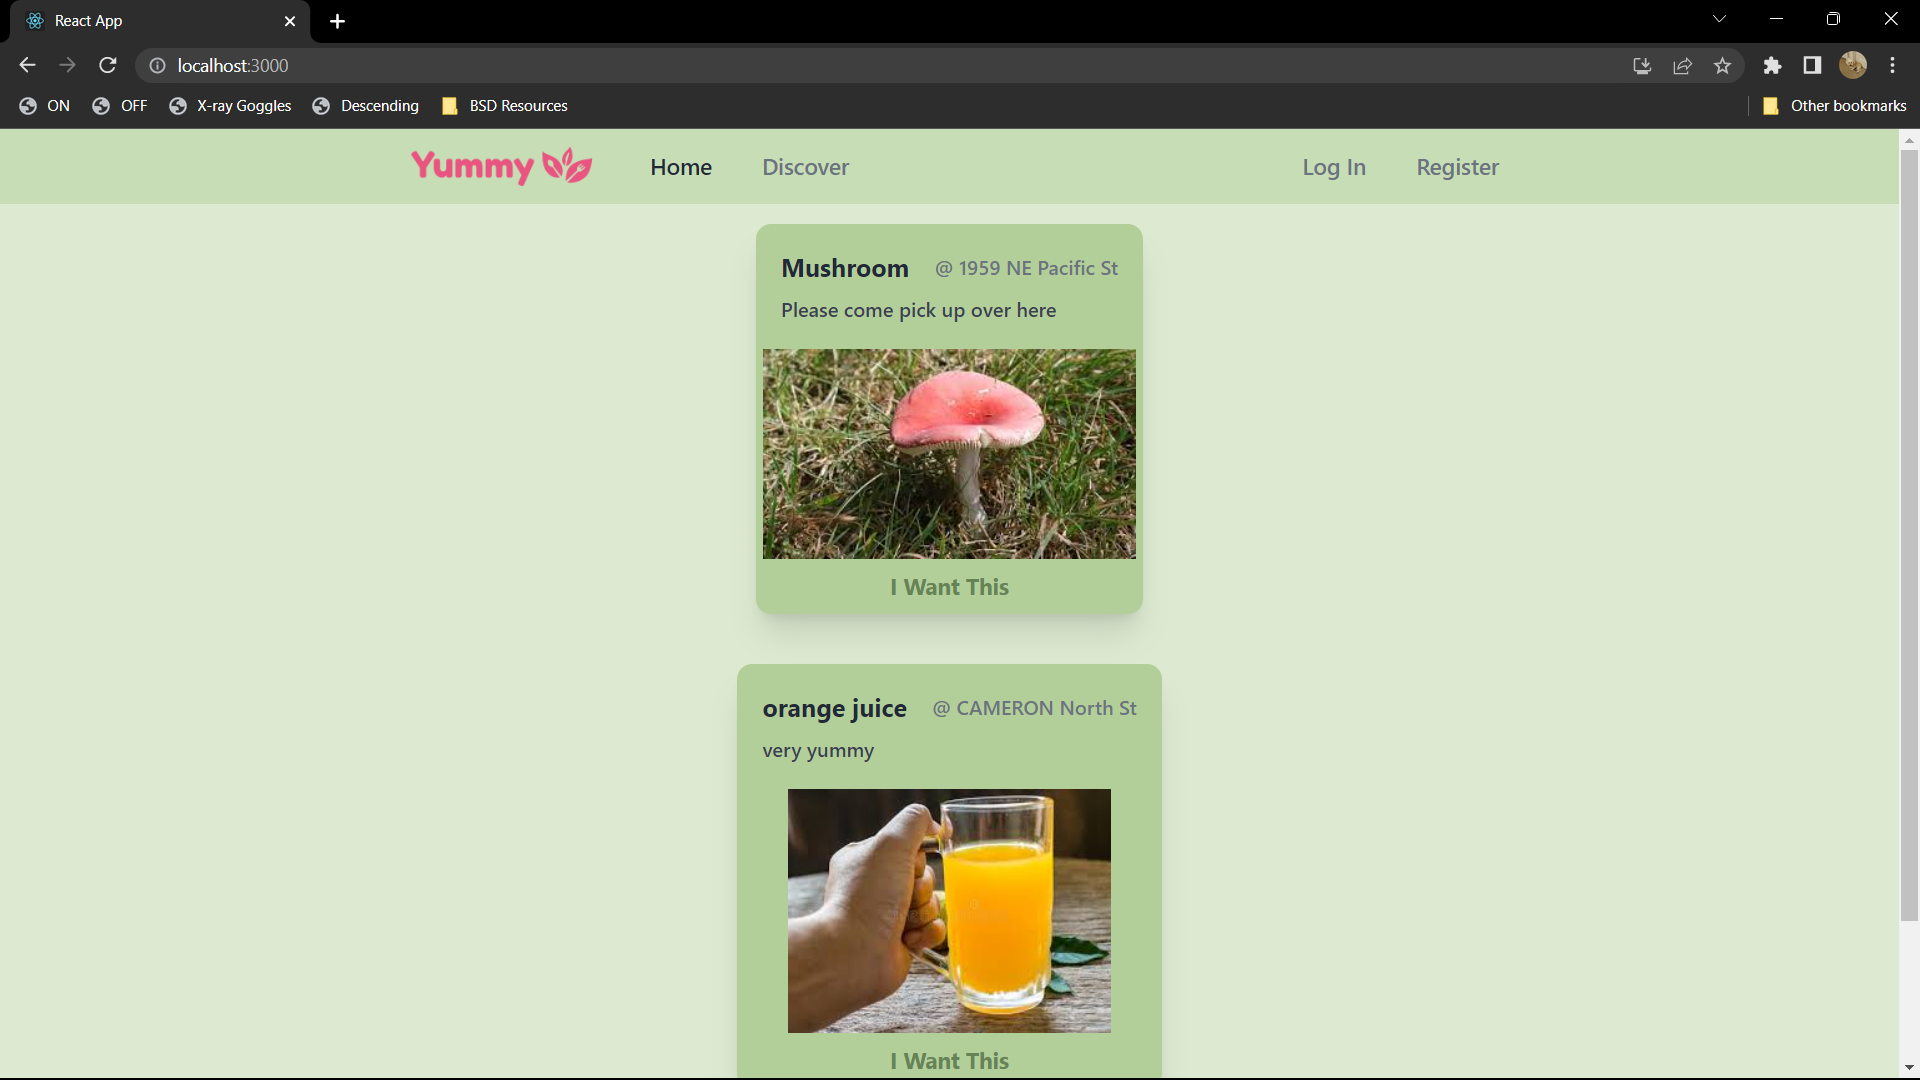Screen dimensions: 1920x1080
Task: Click the Yummy logo in navbar
Action: click(501, 166)
